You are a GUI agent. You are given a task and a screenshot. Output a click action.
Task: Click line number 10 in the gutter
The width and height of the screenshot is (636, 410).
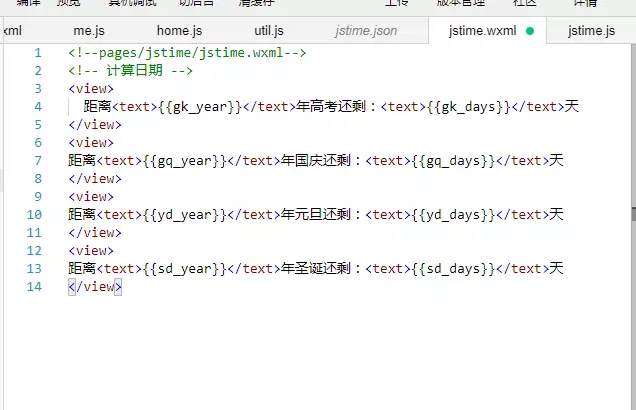click(x=34, y=215)
